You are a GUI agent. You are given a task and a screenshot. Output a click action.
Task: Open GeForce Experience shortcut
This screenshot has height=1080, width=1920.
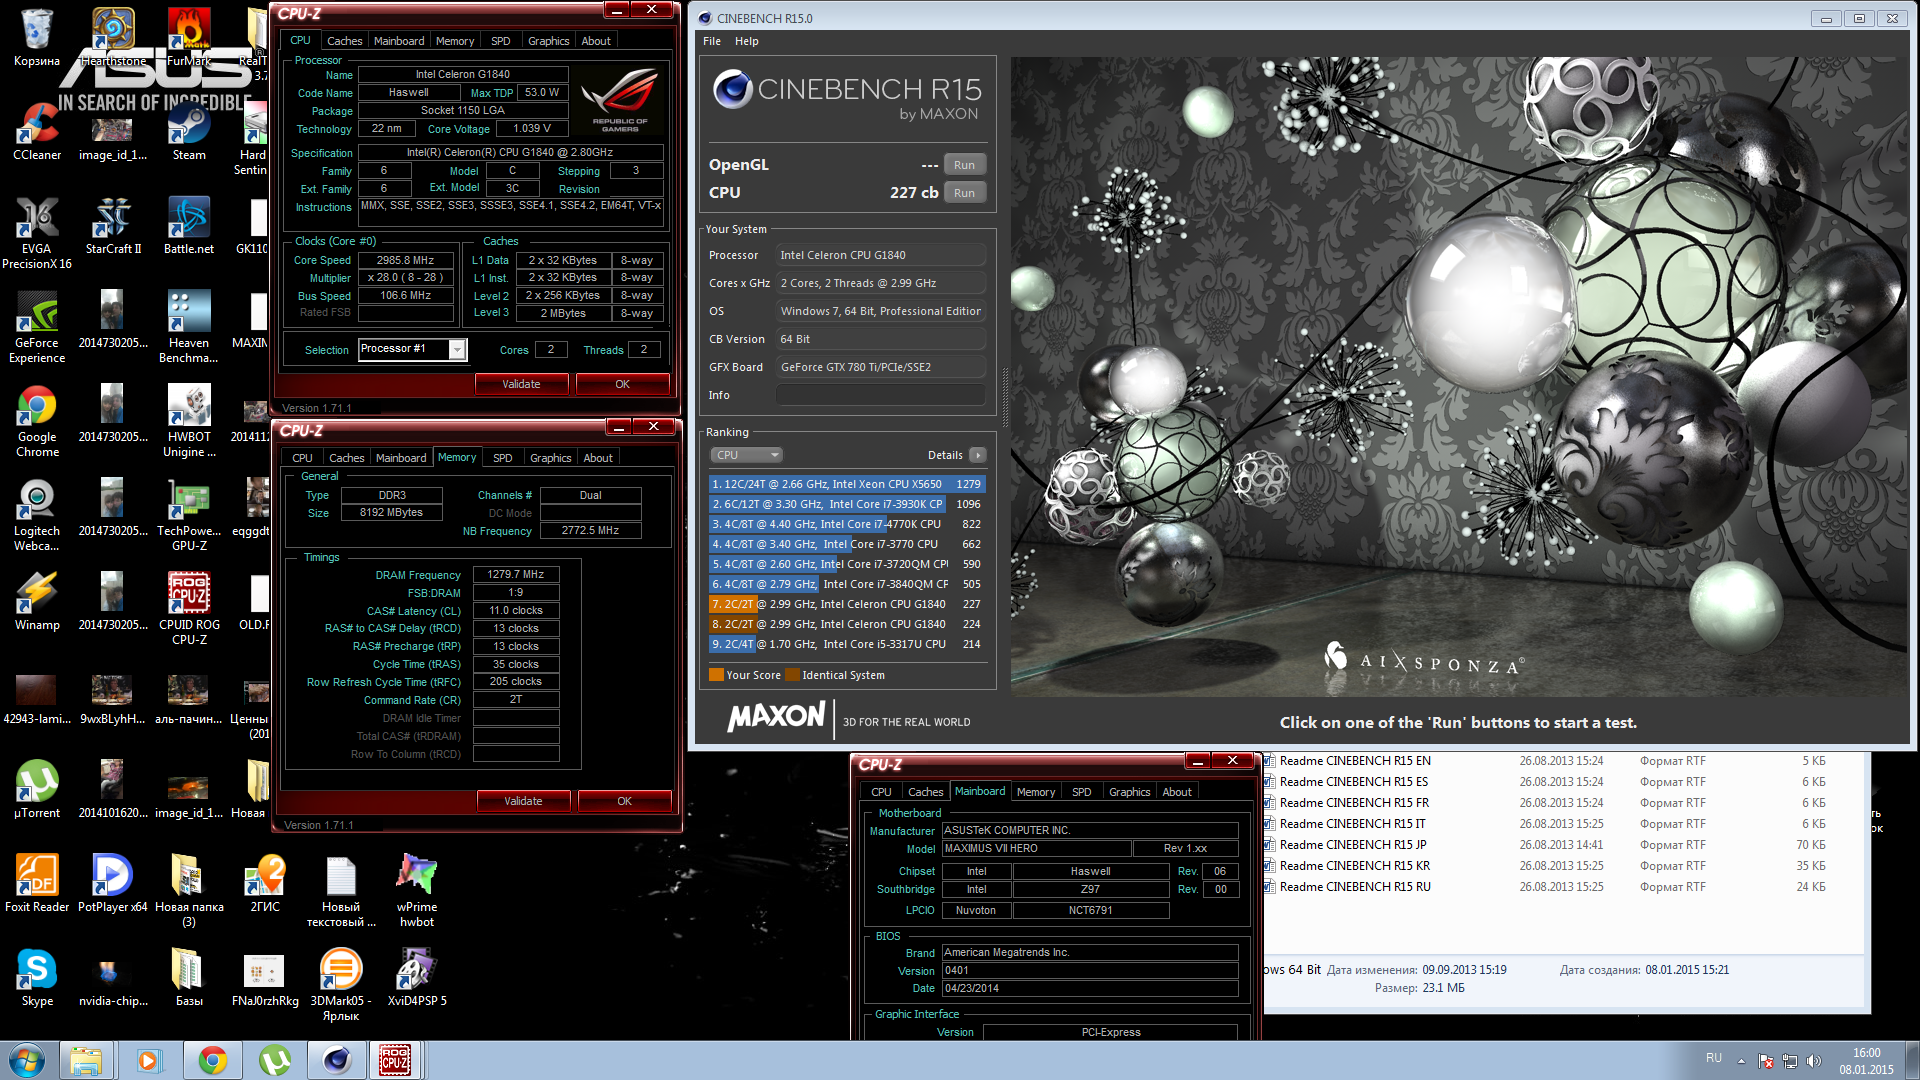(37, 327)
